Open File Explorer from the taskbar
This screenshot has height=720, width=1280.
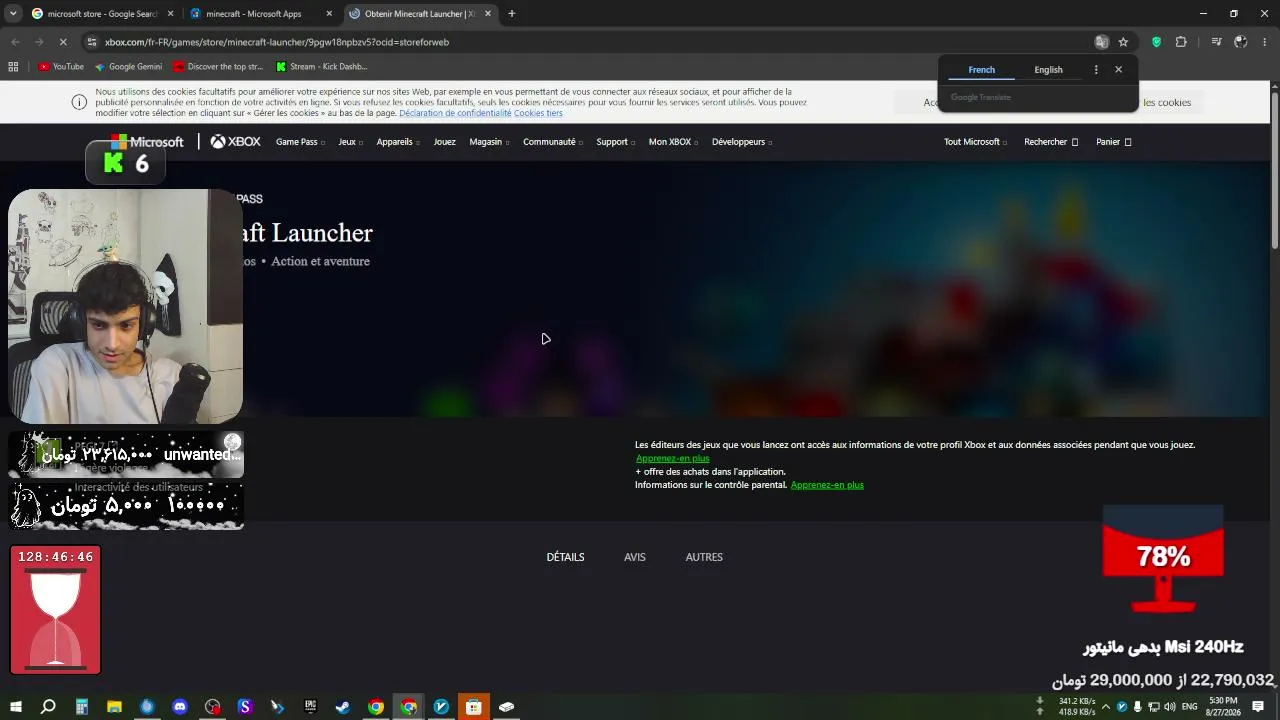pos(114,707)
